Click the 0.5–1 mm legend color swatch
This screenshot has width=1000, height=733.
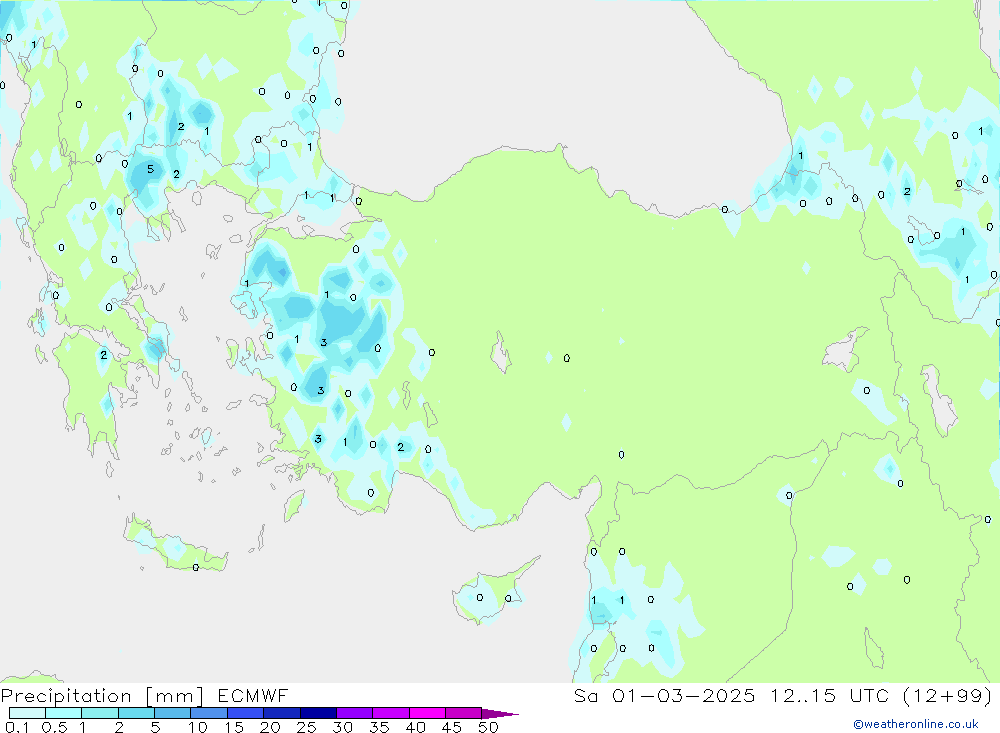[63, 713]
